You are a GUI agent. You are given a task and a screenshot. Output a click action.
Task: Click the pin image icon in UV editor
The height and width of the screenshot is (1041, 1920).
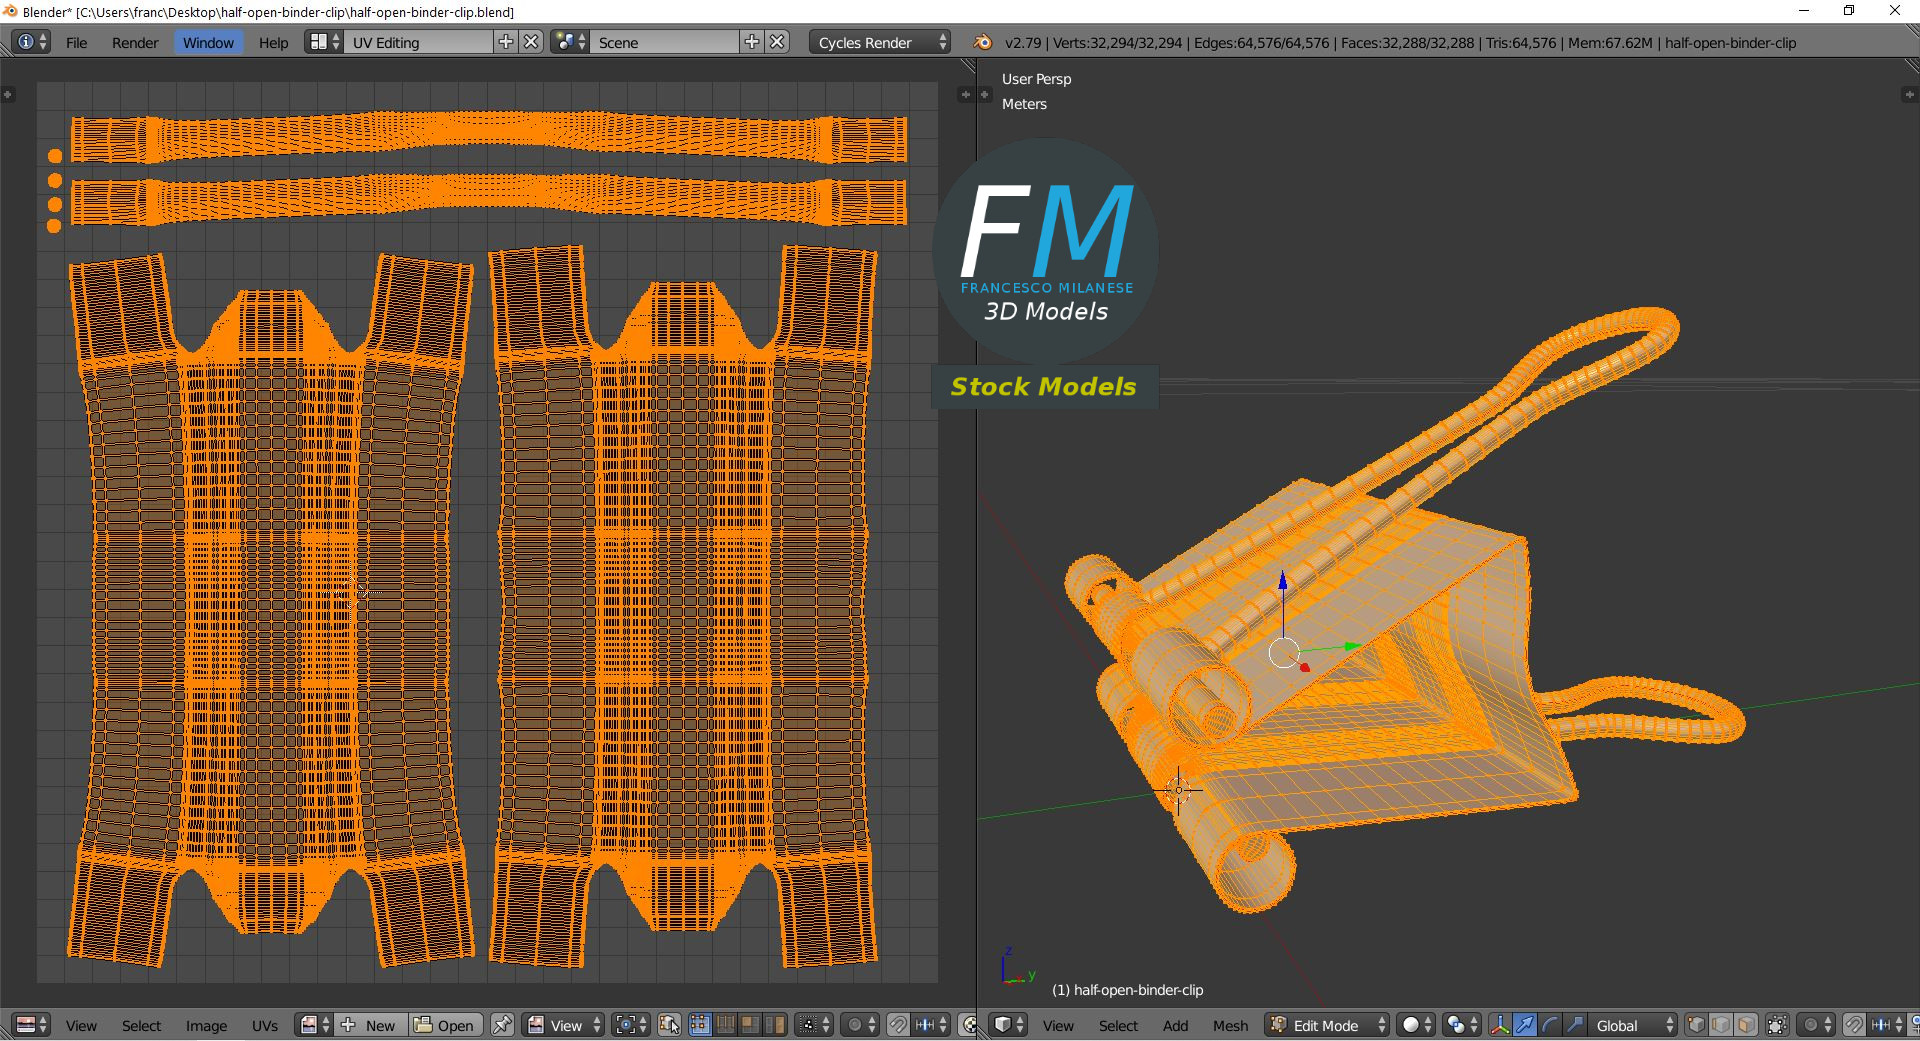click(x=502, y=1025)
